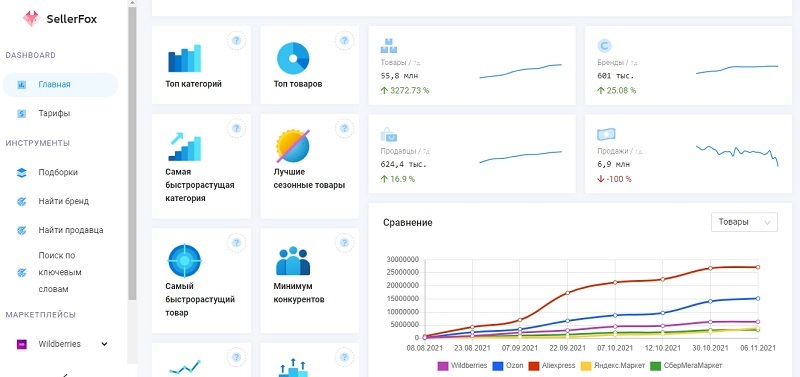This screenshot has height=377, width=800.
Task: Click the SellerFox fox logo
Action: (32, 19)
